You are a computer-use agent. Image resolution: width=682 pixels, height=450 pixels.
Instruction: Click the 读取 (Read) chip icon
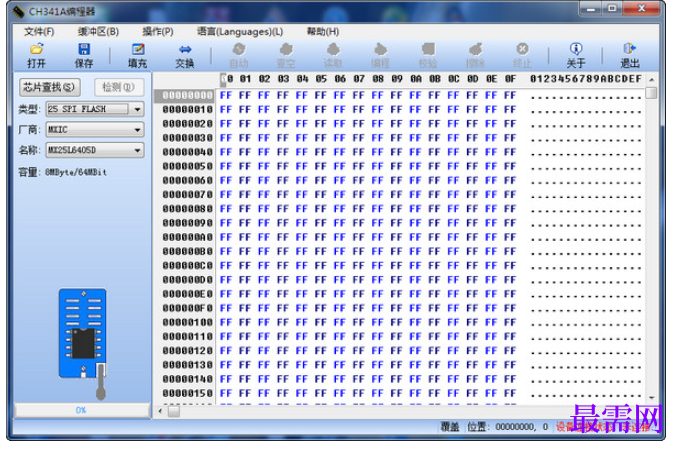point(333,49)
